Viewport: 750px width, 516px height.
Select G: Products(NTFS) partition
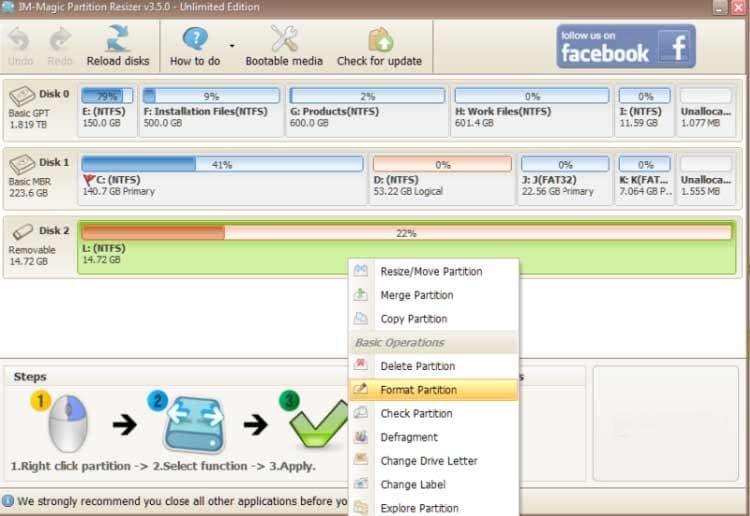pos(367,111)
